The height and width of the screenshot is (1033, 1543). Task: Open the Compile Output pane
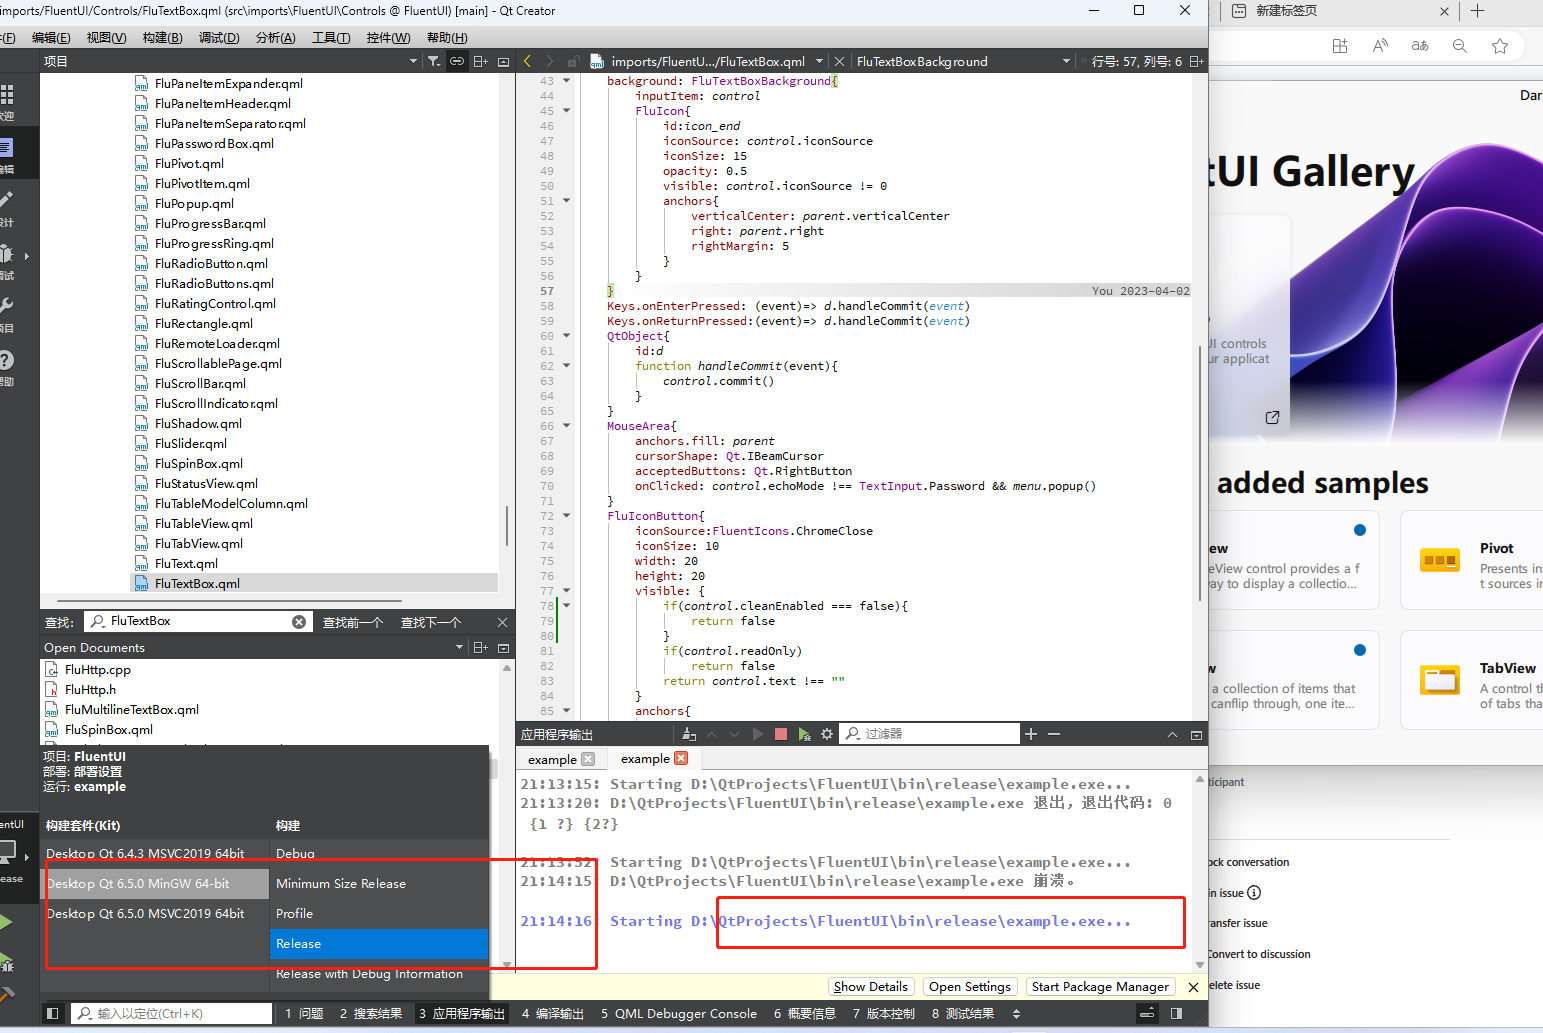553,1013
